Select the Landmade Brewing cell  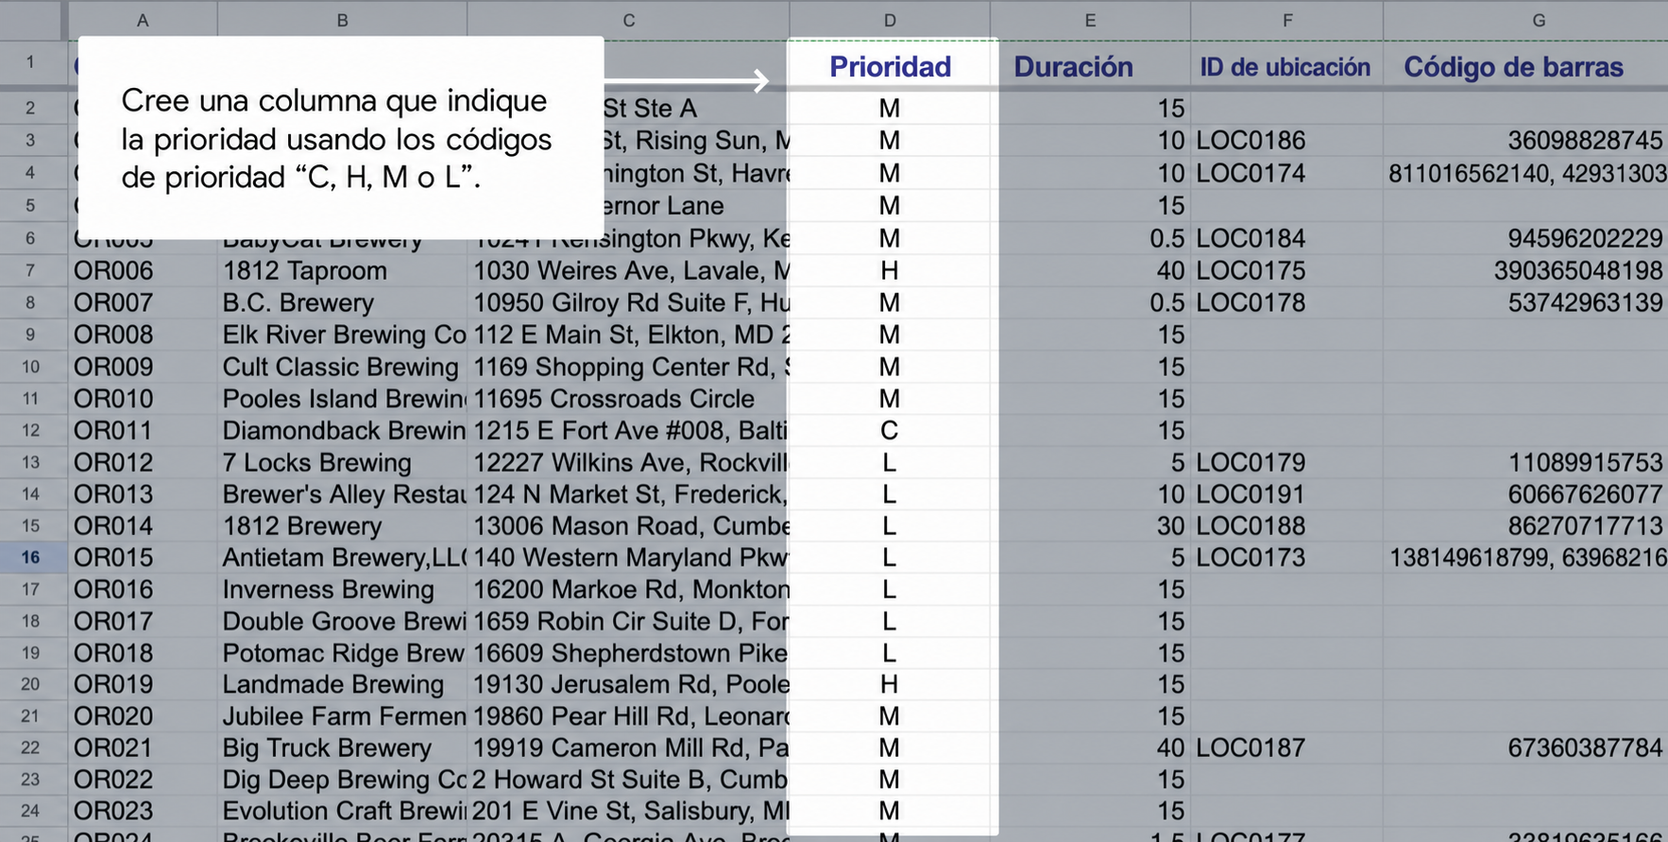coord(342,684)
